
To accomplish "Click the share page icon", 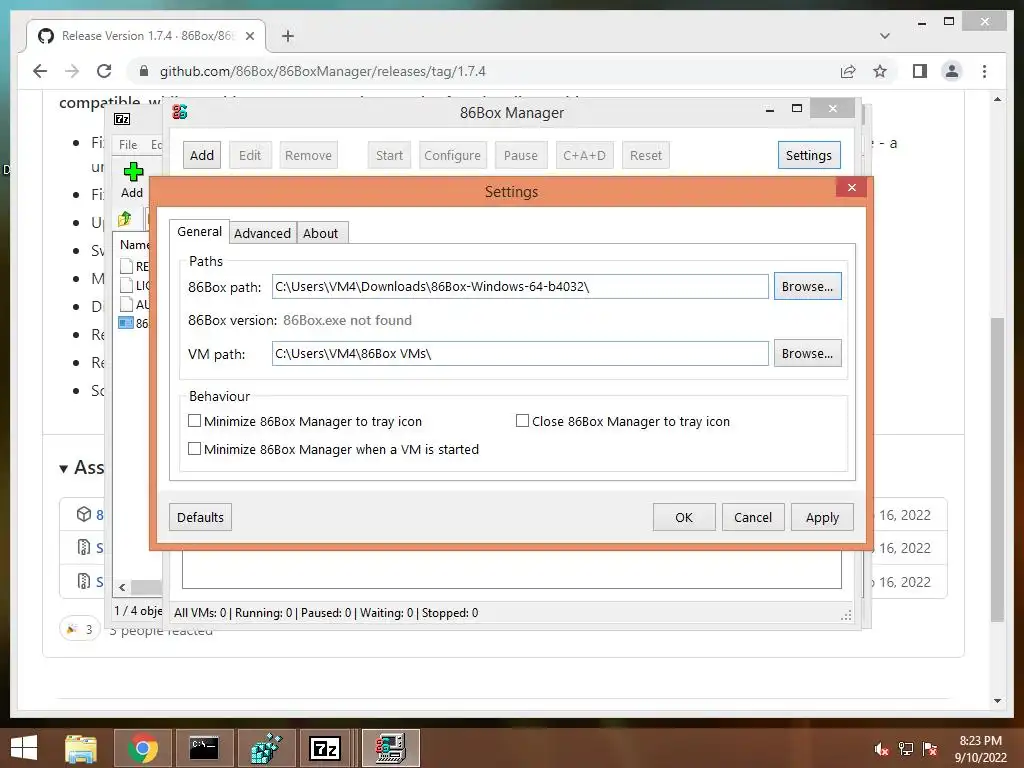I will click(x=848, y=71).
